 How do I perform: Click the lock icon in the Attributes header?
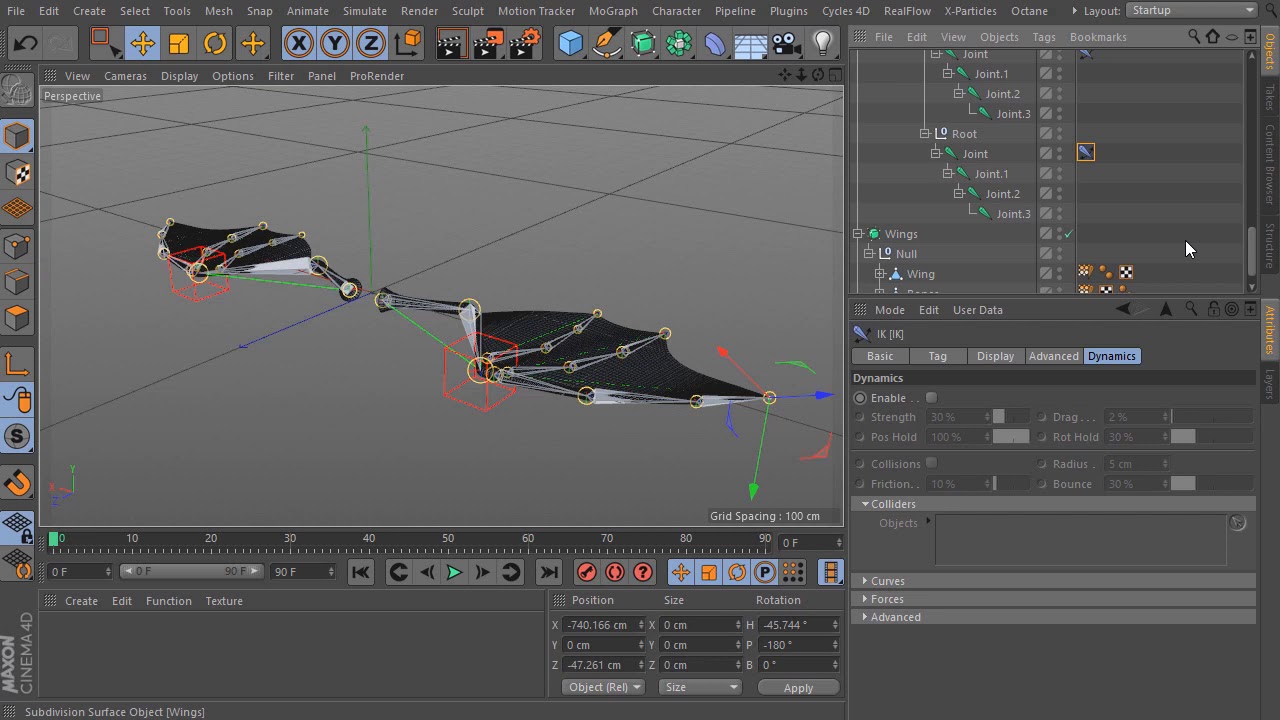(x=1213, y=310)
